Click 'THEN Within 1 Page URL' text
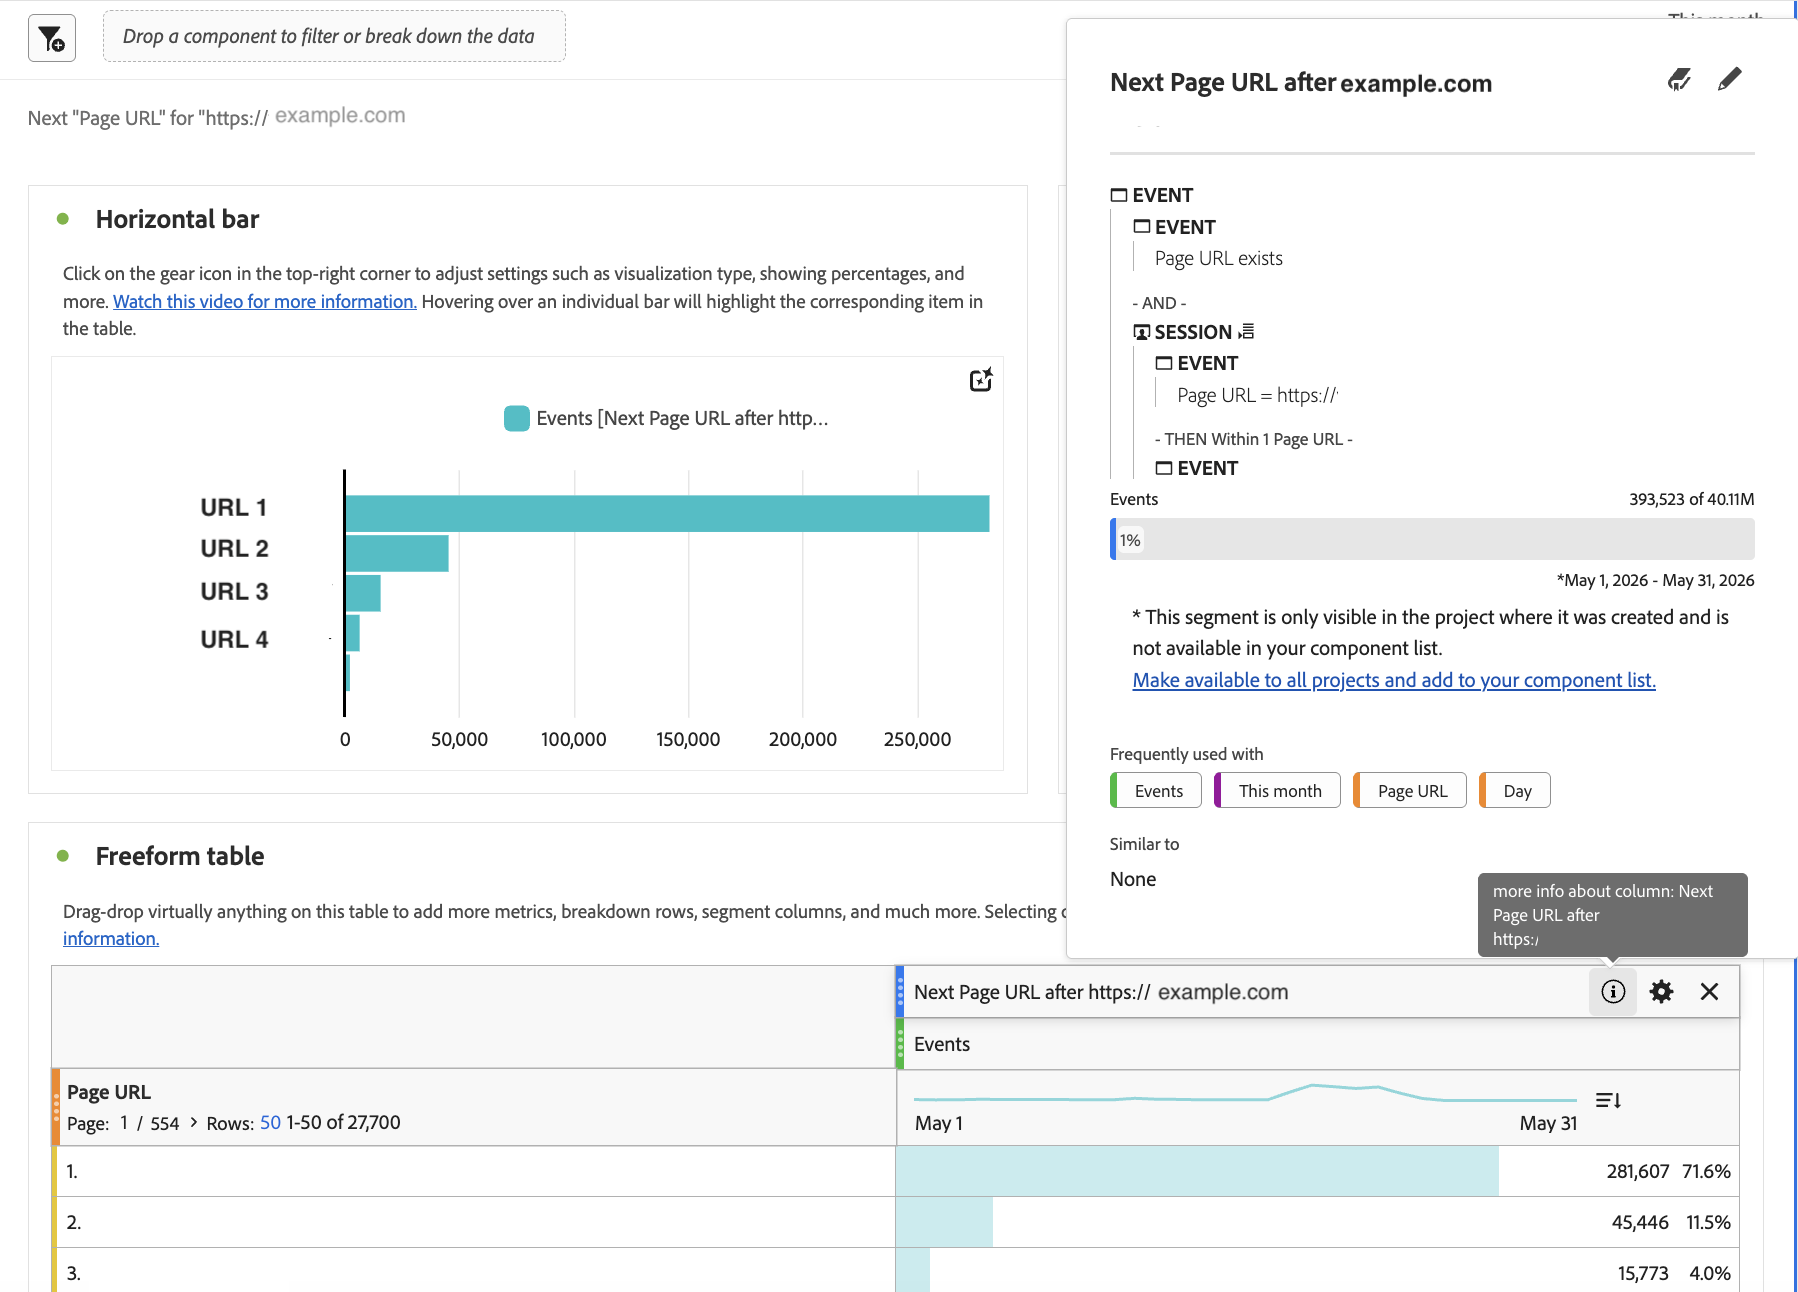This screenshot has height=1292, width=1798. pos(1254,439)
